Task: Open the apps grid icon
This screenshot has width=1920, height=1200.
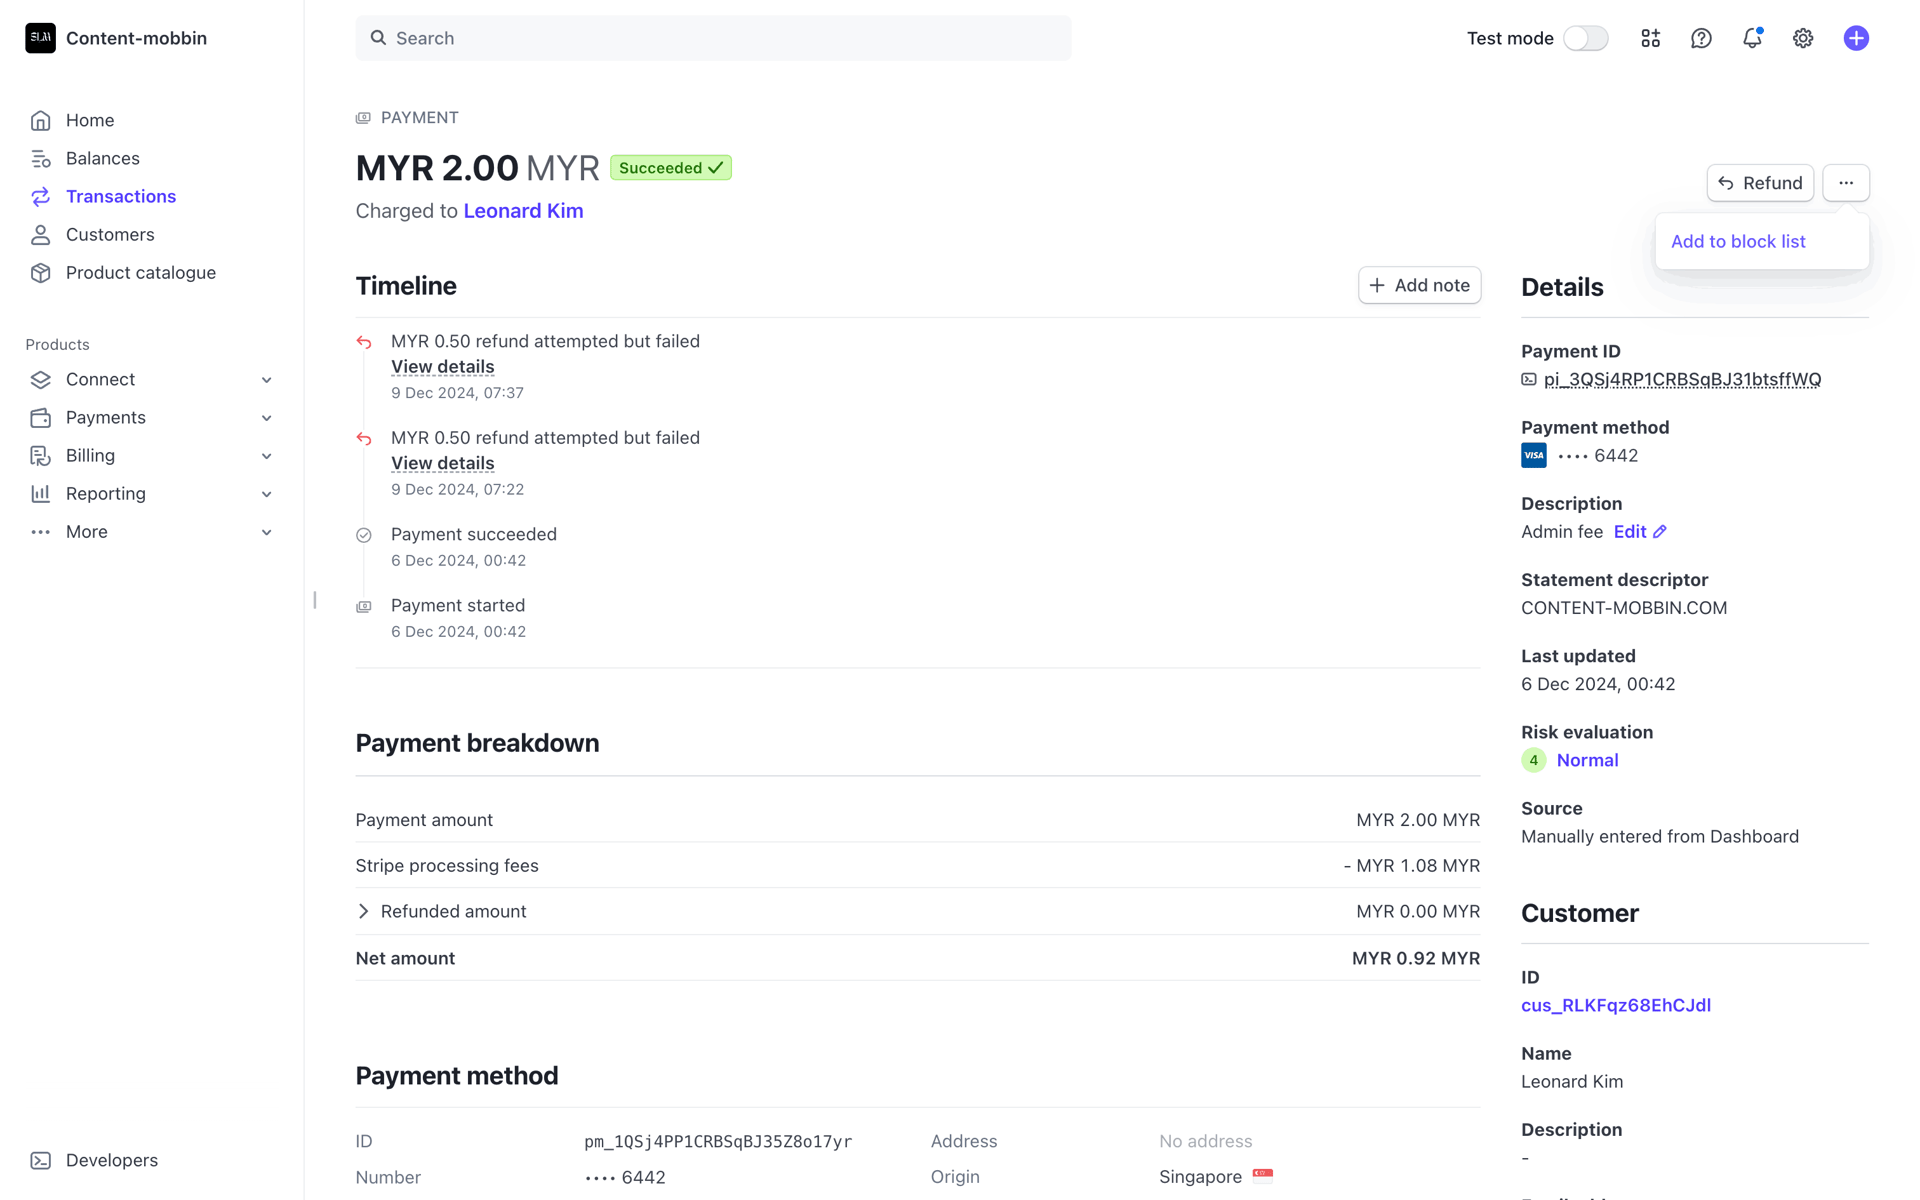Action: (x=1650, y=38)
